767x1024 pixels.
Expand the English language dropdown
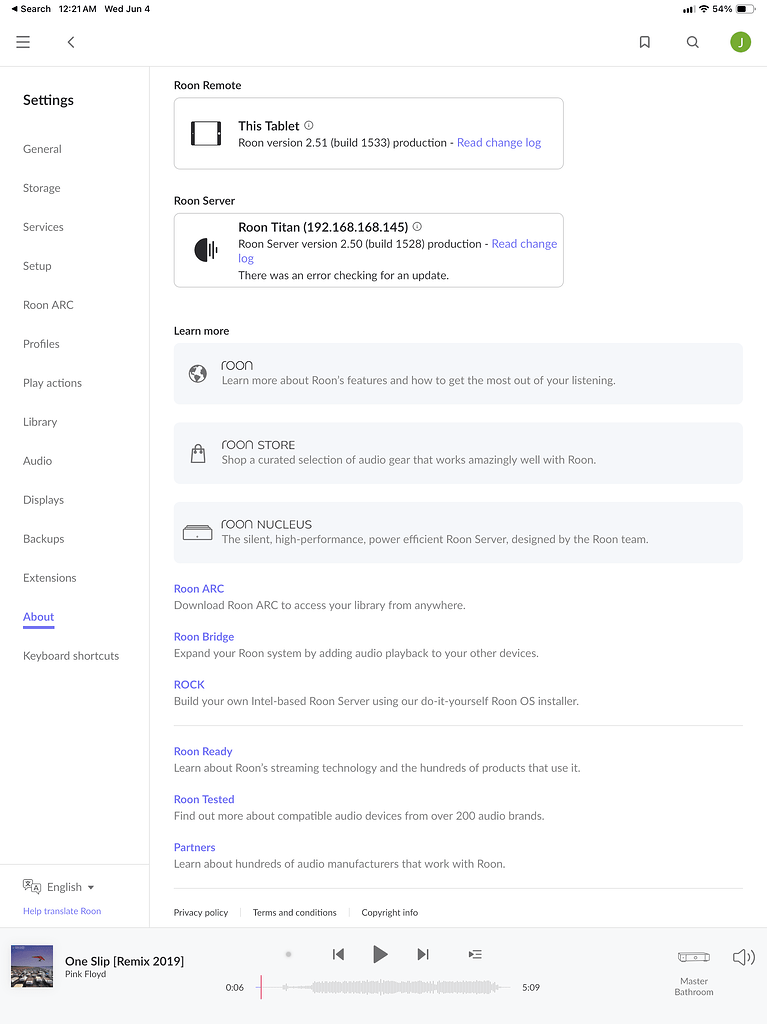[64, 886]
